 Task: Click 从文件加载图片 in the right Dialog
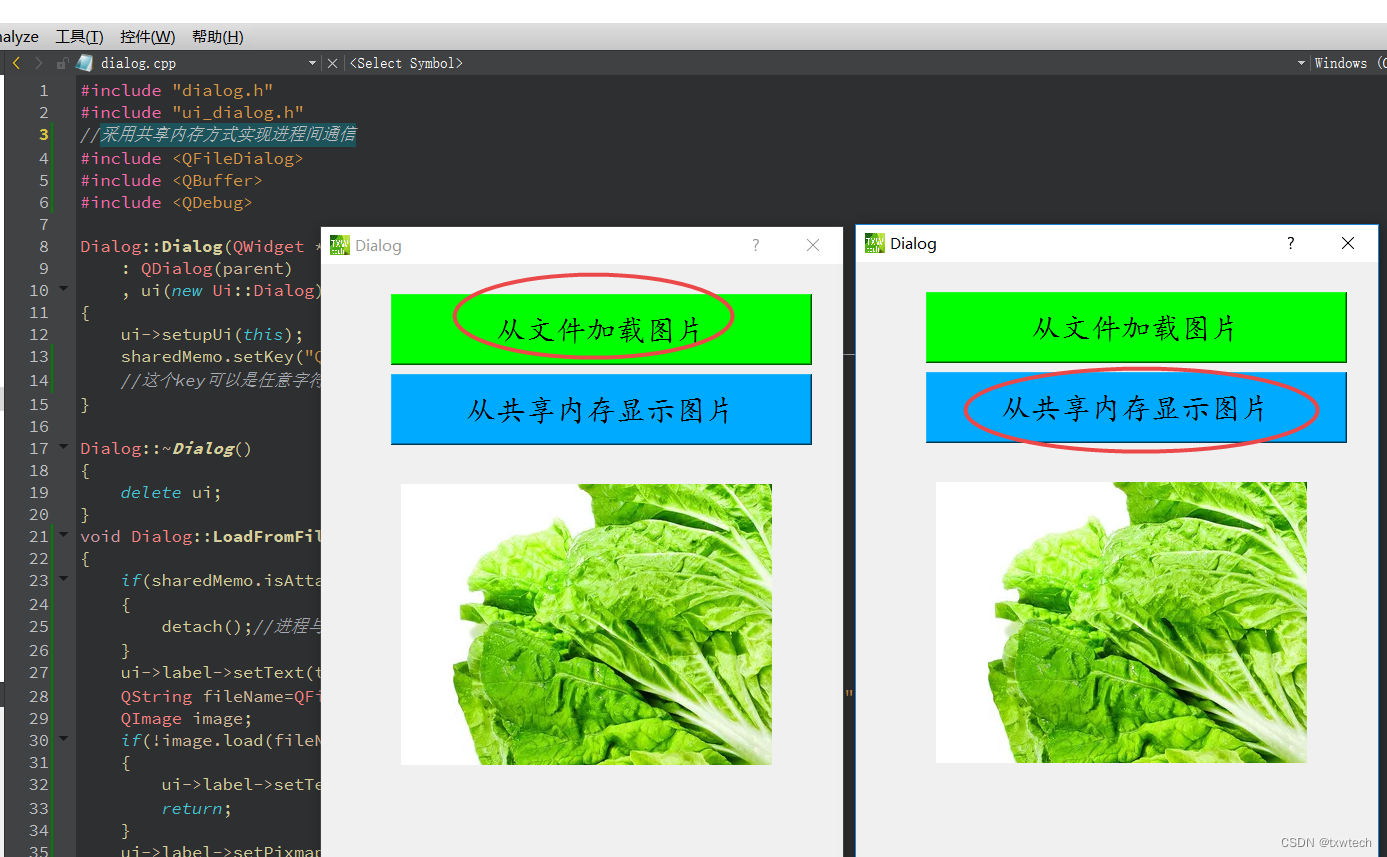(1136, 327)
